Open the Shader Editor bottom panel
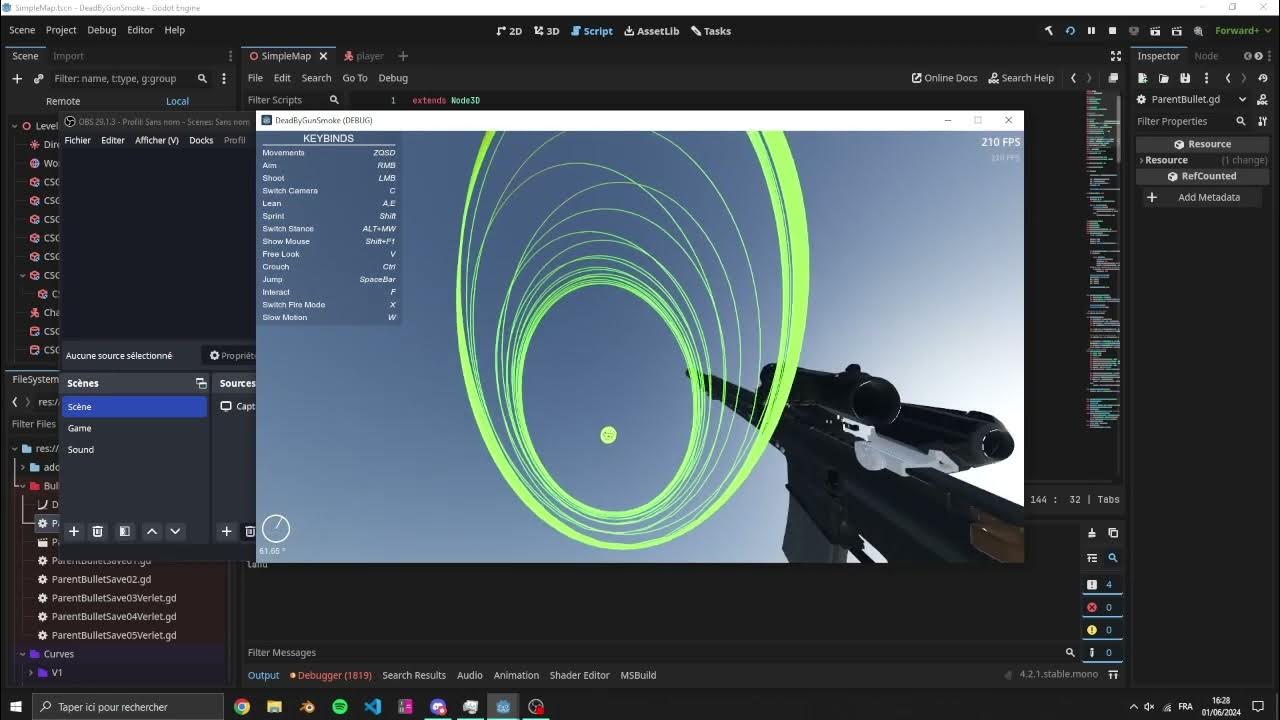 (579, 675)
